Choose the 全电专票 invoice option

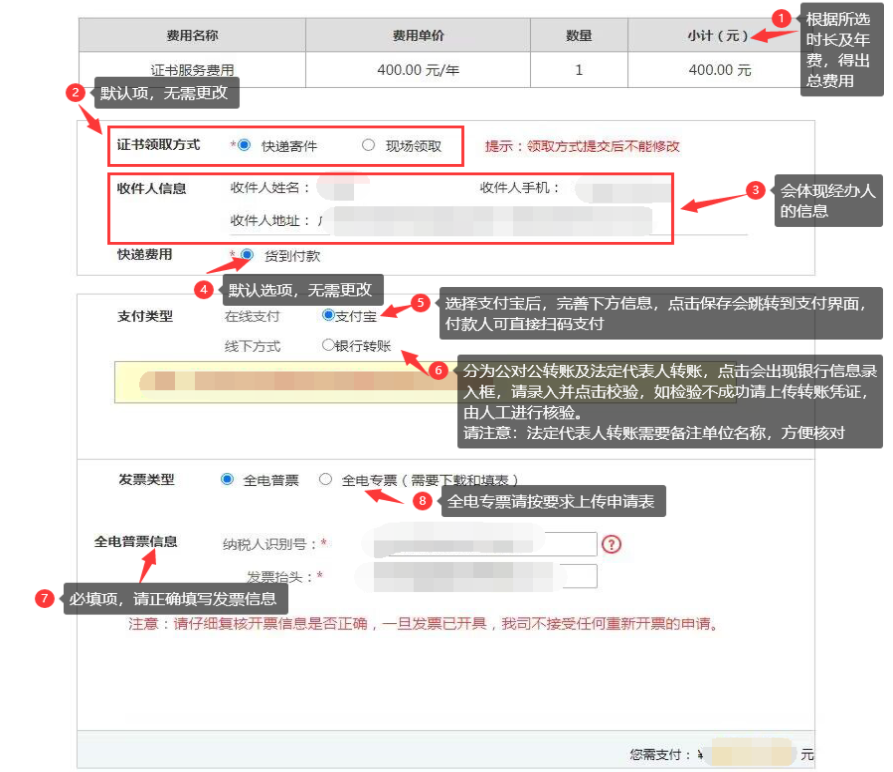(x=324, y=478)
